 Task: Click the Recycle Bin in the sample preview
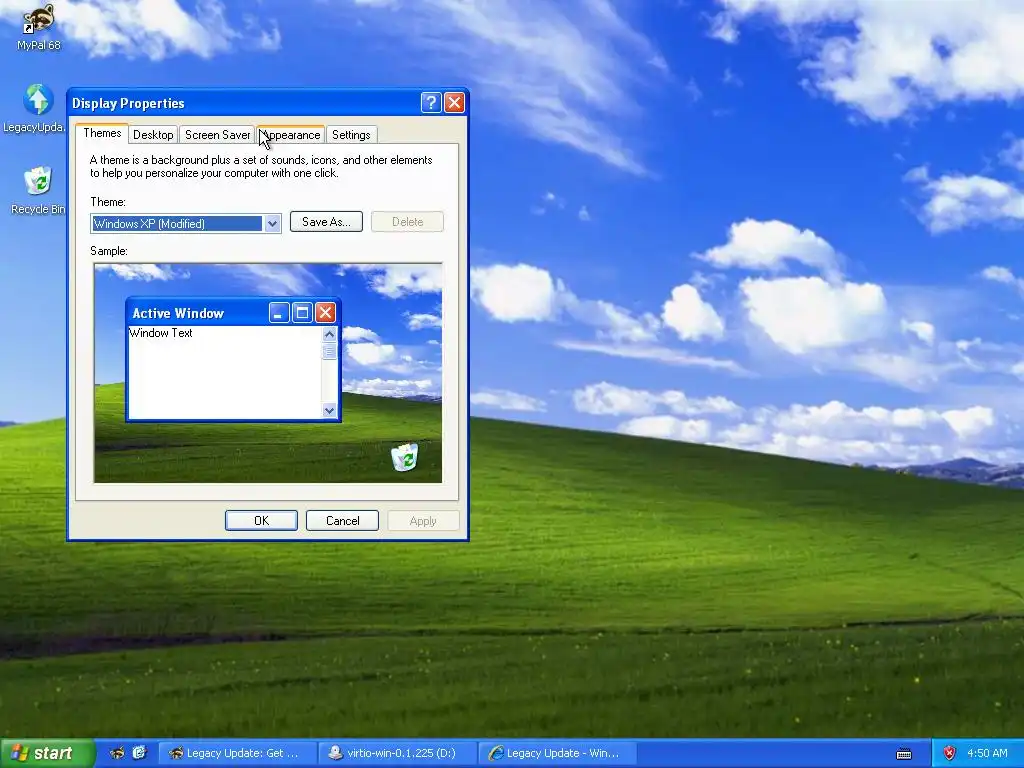click(405, 456)
